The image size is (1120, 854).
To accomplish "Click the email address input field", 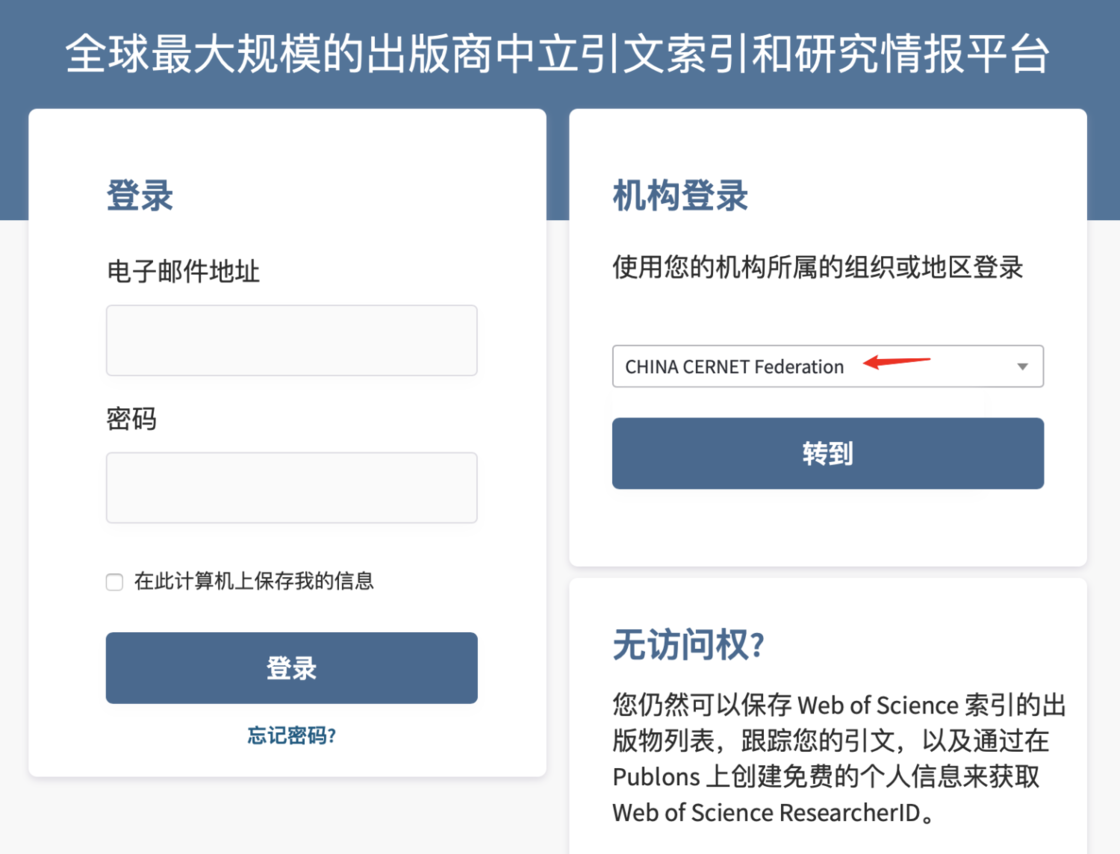I will 291,341.
